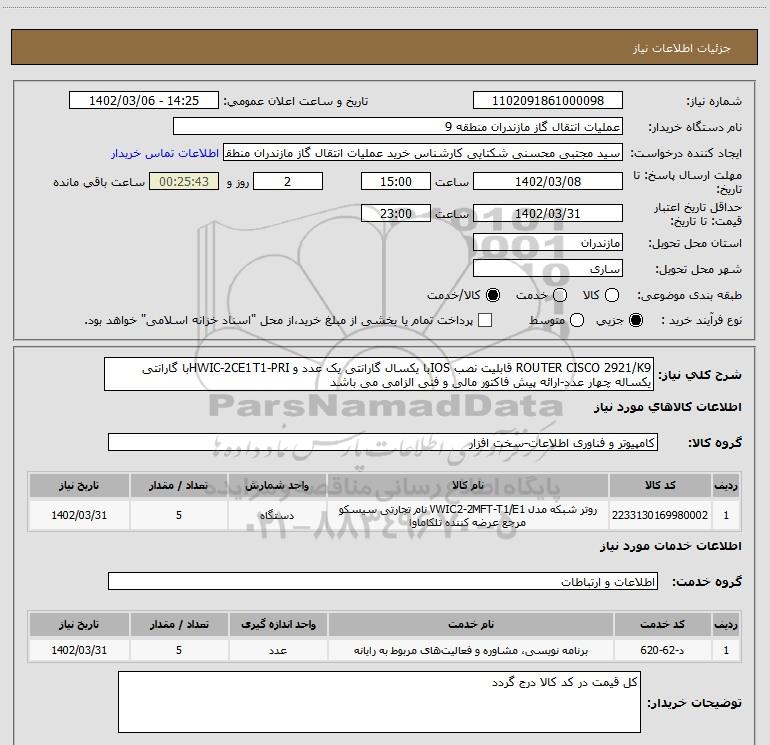Viewport: 770px width, 745px height.
Task: Click the نام کالا column header
Action: [468, 485]
